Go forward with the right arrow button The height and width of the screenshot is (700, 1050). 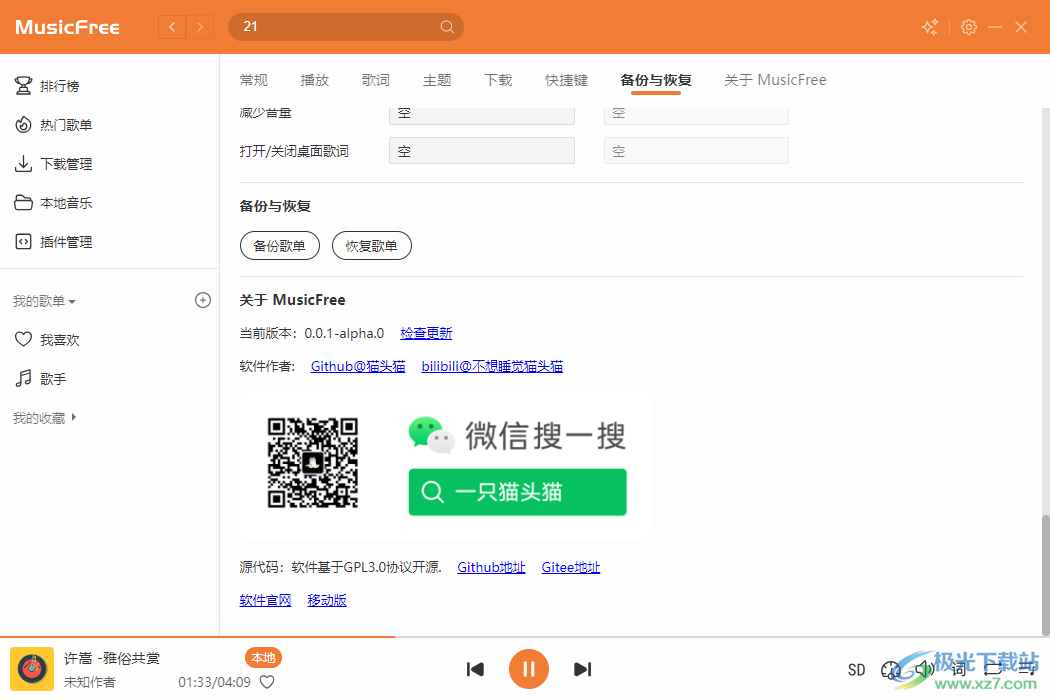200,27
